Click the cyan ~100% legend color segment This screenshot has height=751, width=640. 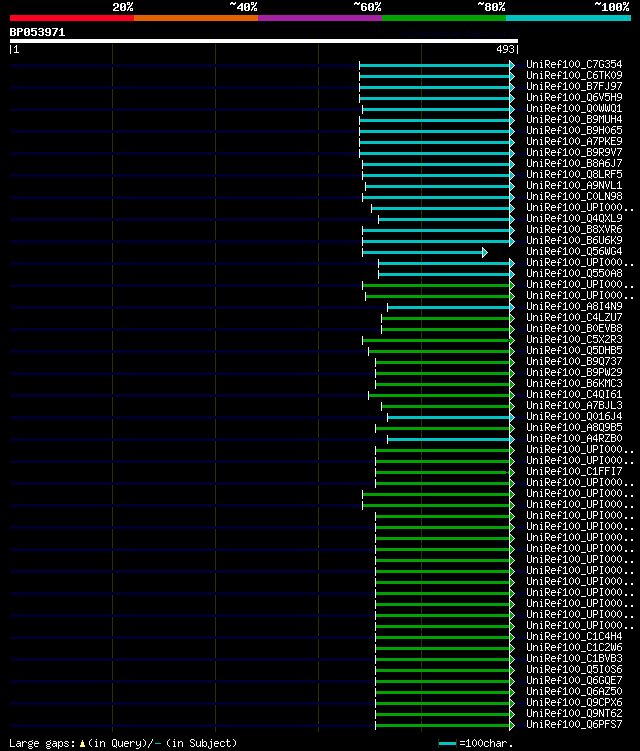(x=569, y=18)
